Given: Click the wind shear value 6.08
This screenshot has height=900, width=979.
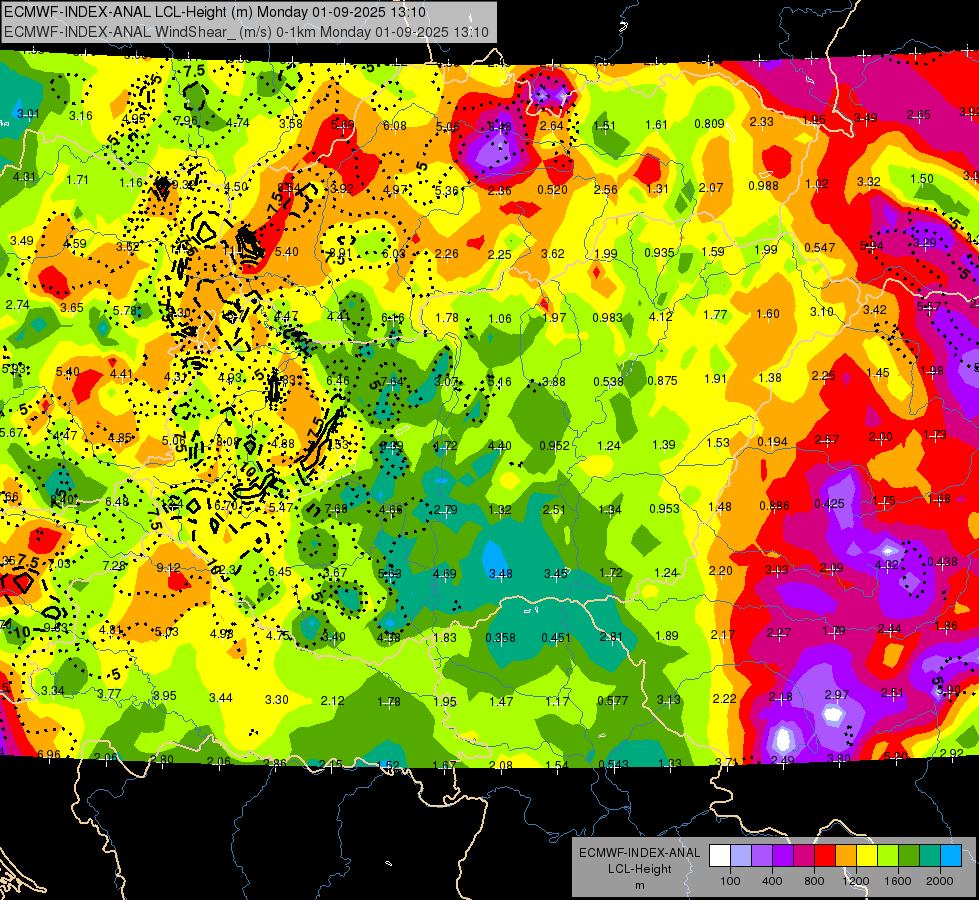Looking at the screenshot, I should (395, 126).
